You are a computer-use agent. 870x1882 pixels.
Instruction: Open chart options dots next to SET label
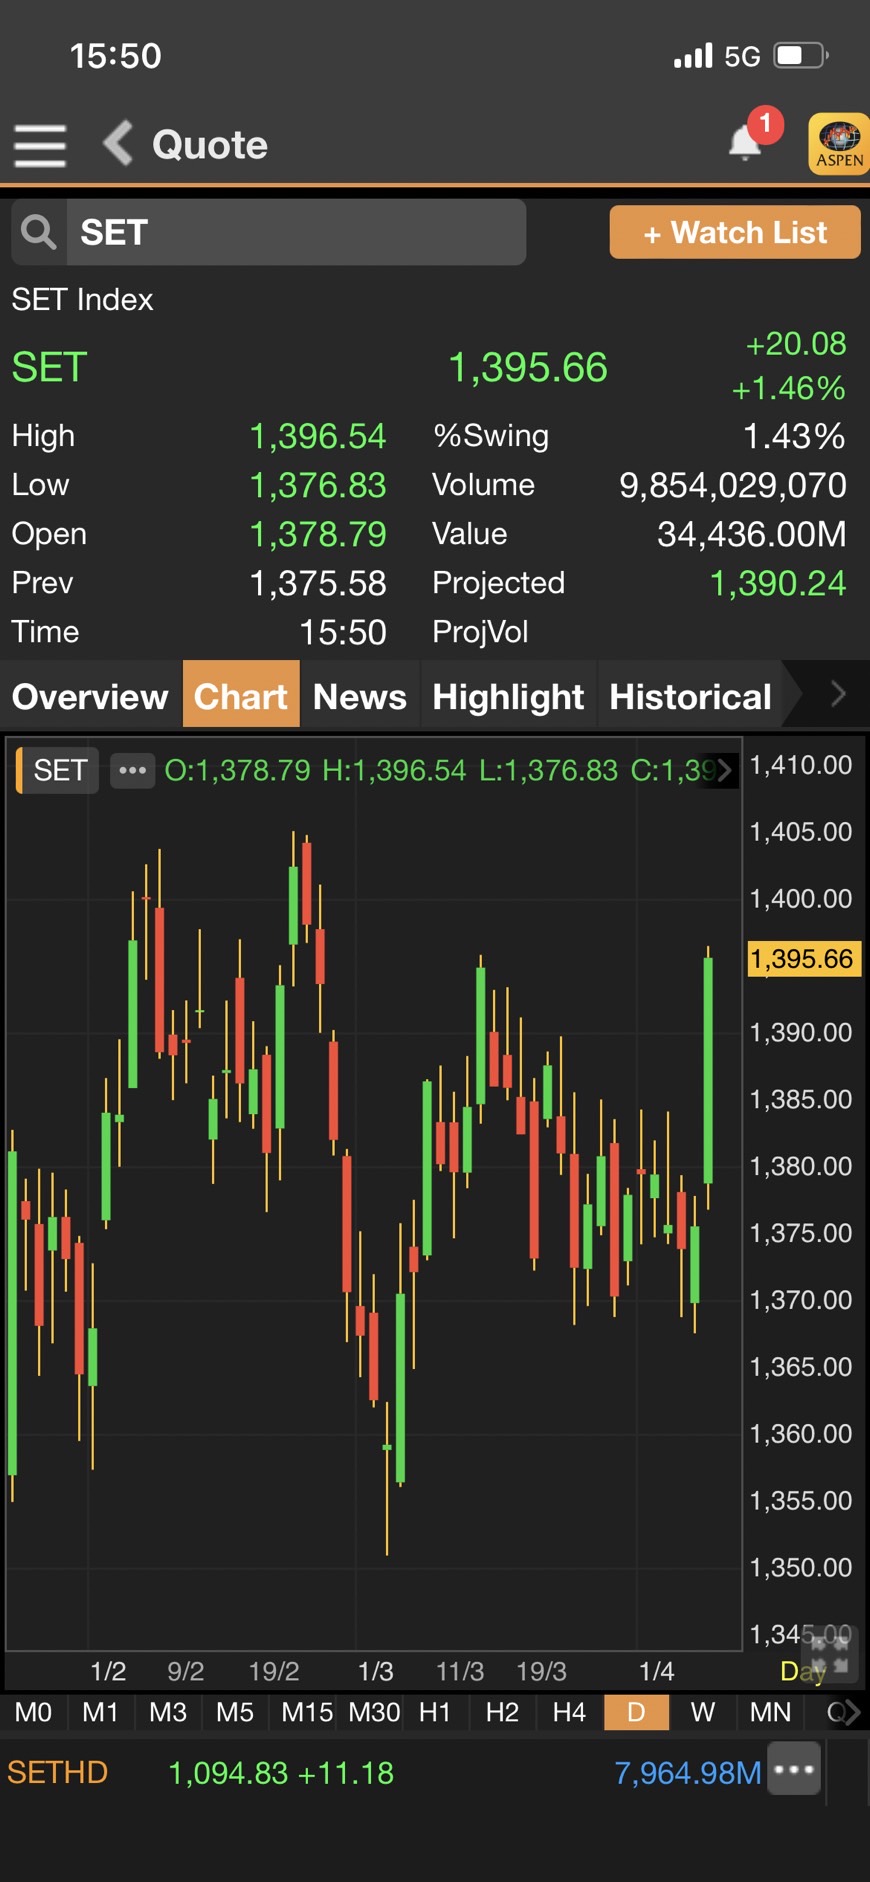pyautogui.click(x=132, y=770)
